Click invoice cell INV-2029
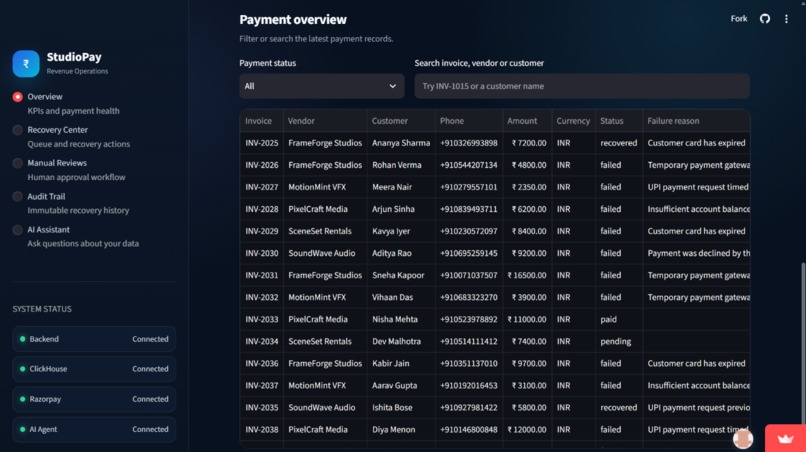This screenshot has height=452, width=806. (x=262, y=231)
